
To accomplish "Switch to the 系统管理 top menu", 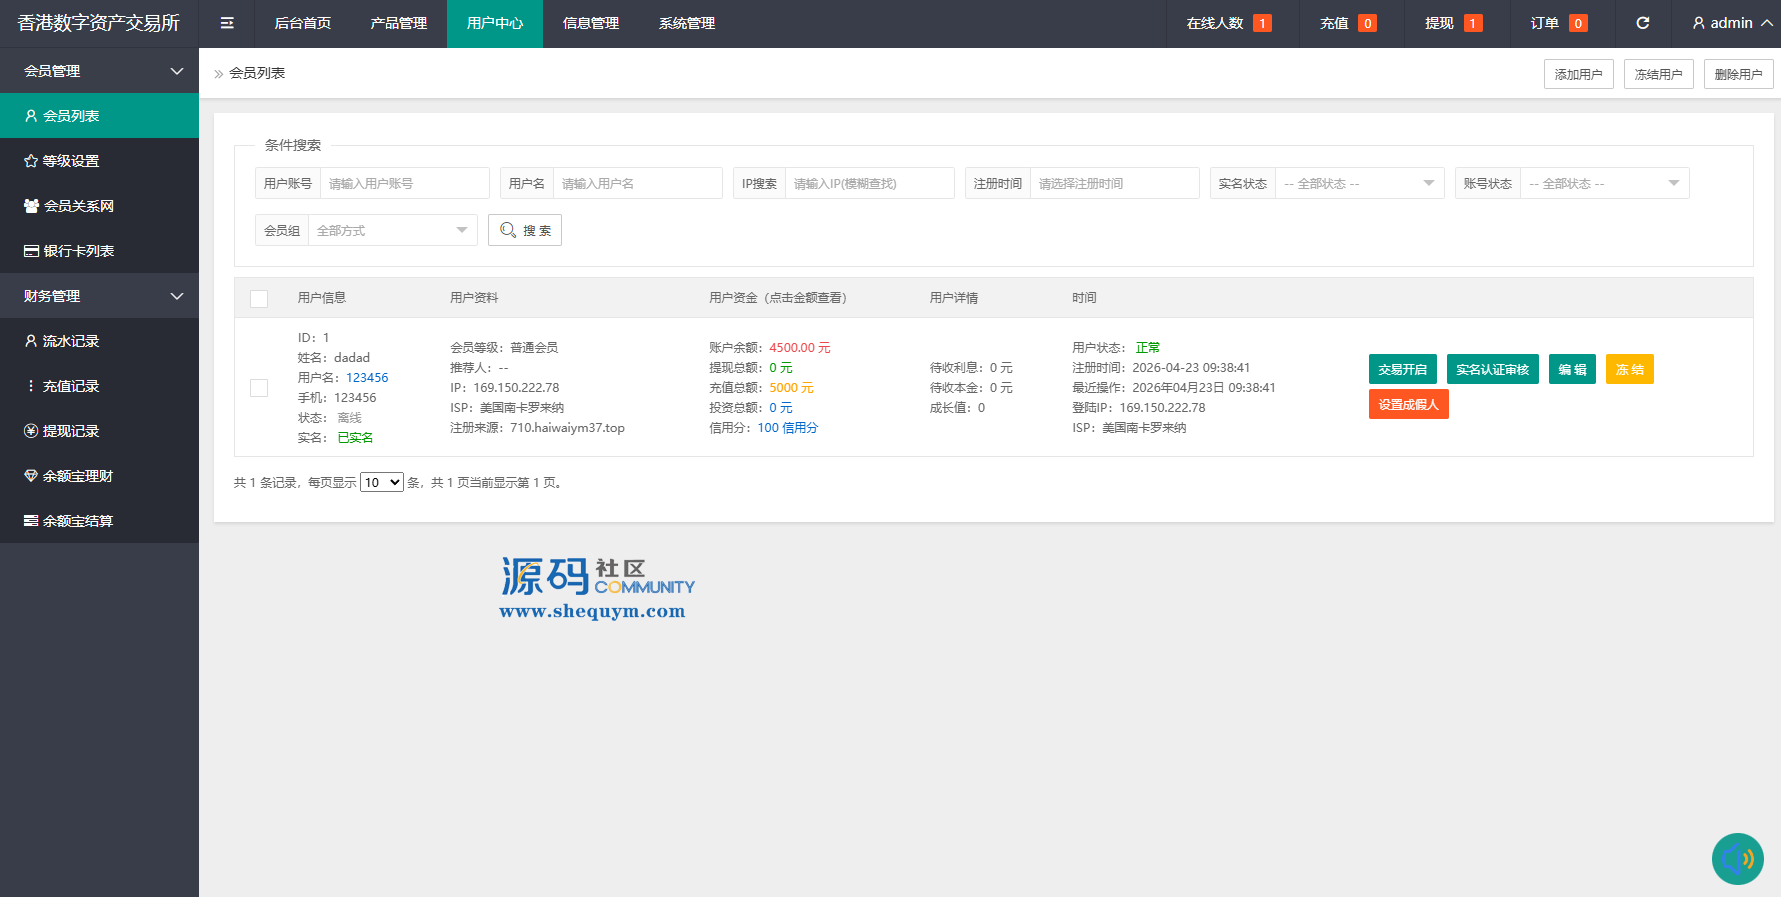I will coord(686,23).
